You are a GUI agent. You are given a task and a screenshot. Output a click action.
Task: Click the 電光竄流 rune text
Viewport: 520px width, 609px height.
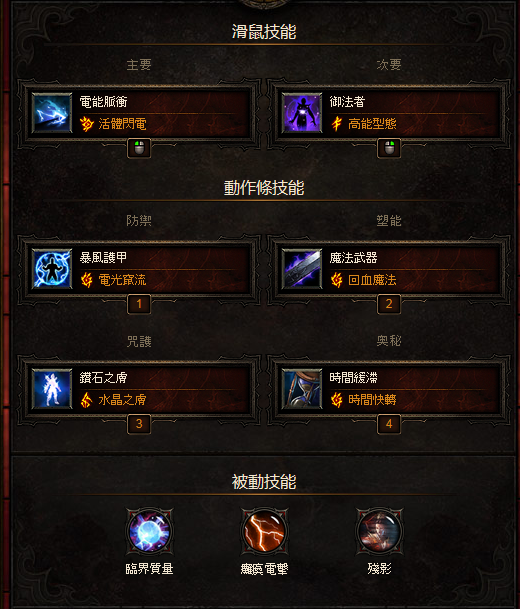click(122, 280)
